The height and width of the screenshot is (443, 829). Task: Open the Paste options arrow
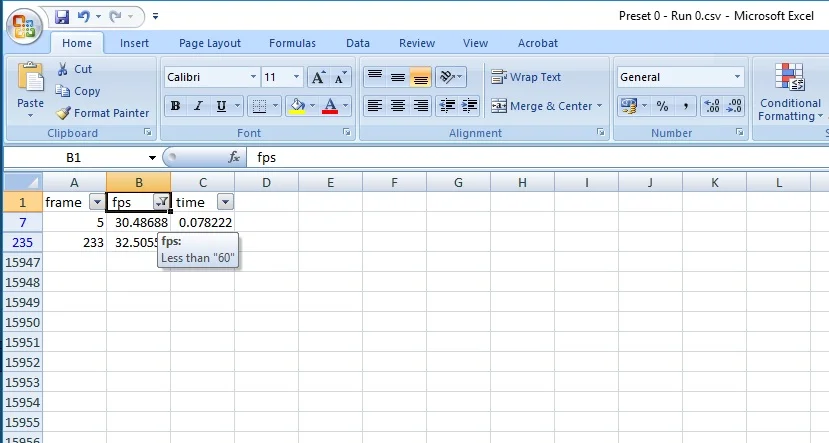tap(30, 115)
